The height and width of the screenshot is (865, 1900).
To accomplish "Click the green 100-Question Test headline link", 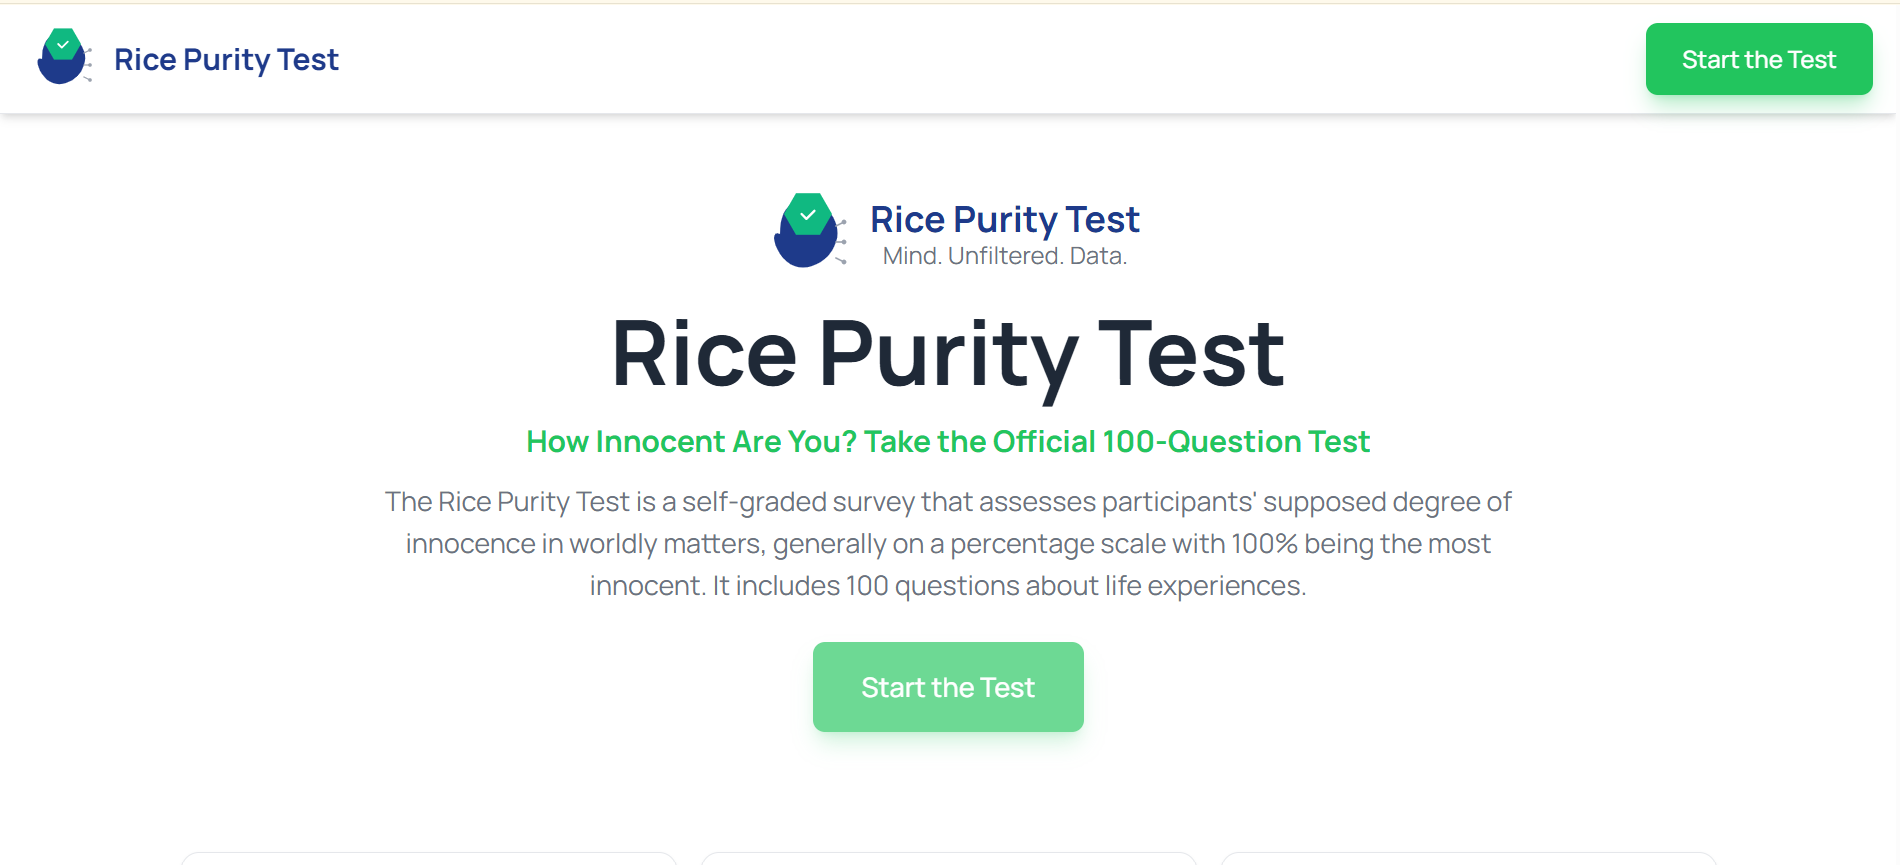I will point(948,441).
